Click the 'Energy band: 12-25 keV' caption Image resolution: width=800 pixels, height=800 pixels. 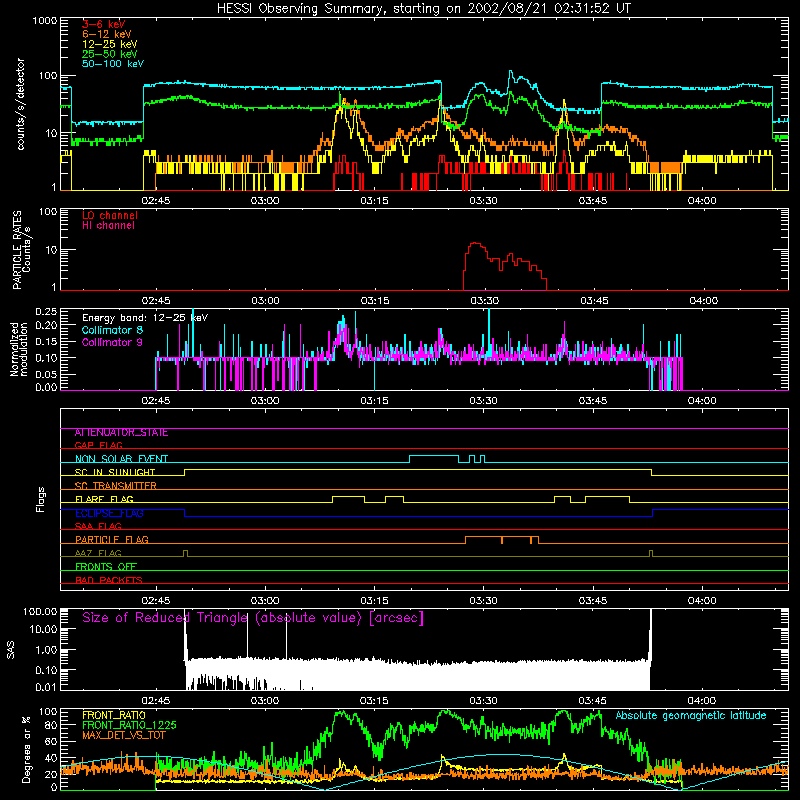click(x=145, y=318)
